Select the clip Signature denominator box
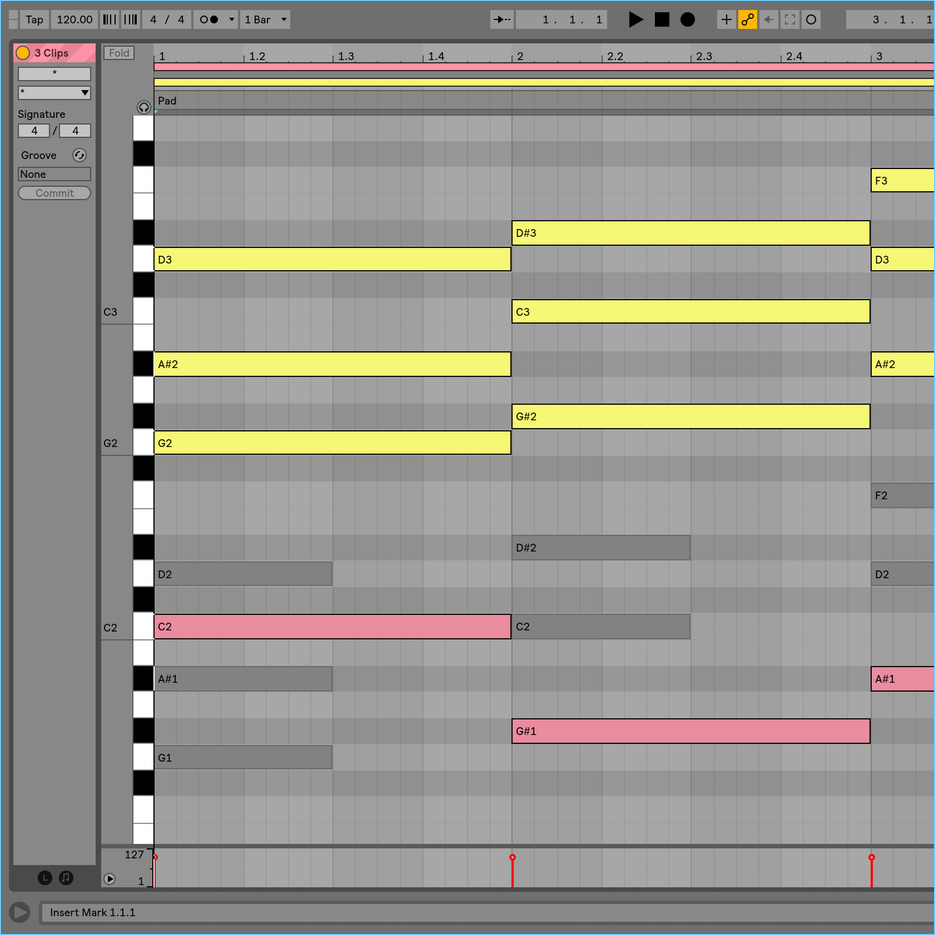Screen dimensions: 935x935 pos(75,131)
